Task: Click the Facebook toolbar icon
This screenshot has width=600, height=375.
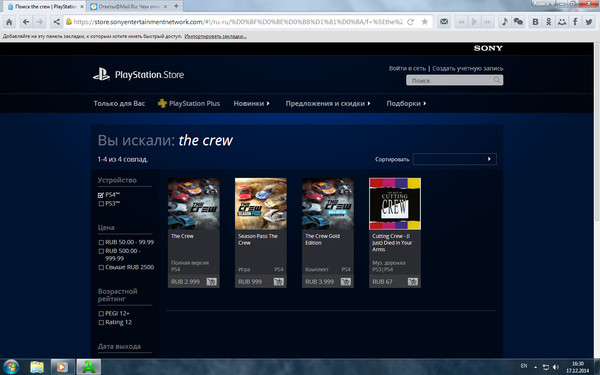Action: click(575, 22)
